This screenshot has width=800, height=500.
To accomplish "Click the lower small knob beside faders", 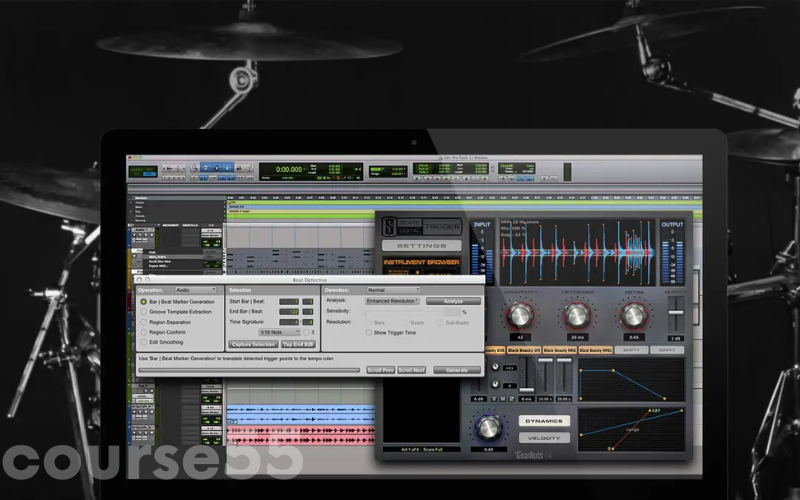I will pos(495,384).
